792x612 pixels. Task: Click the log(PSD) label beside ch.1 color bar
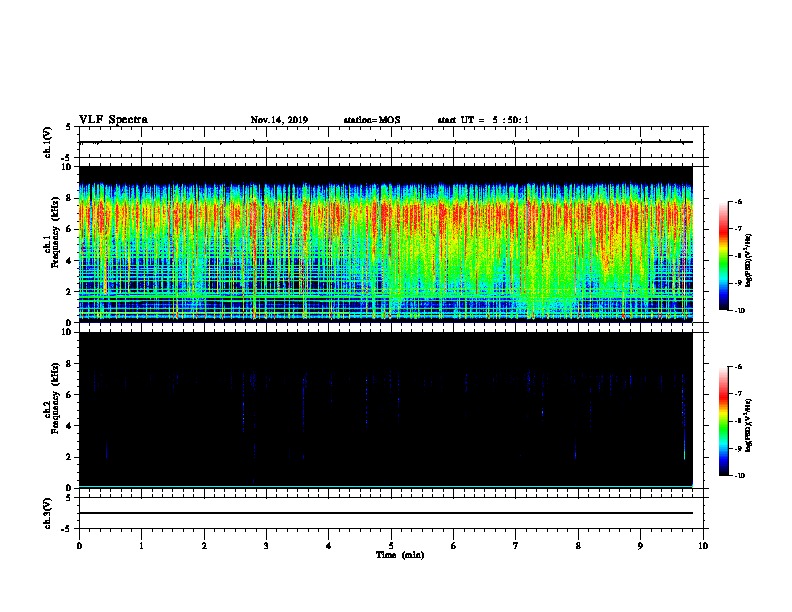[x=748, y=261]
